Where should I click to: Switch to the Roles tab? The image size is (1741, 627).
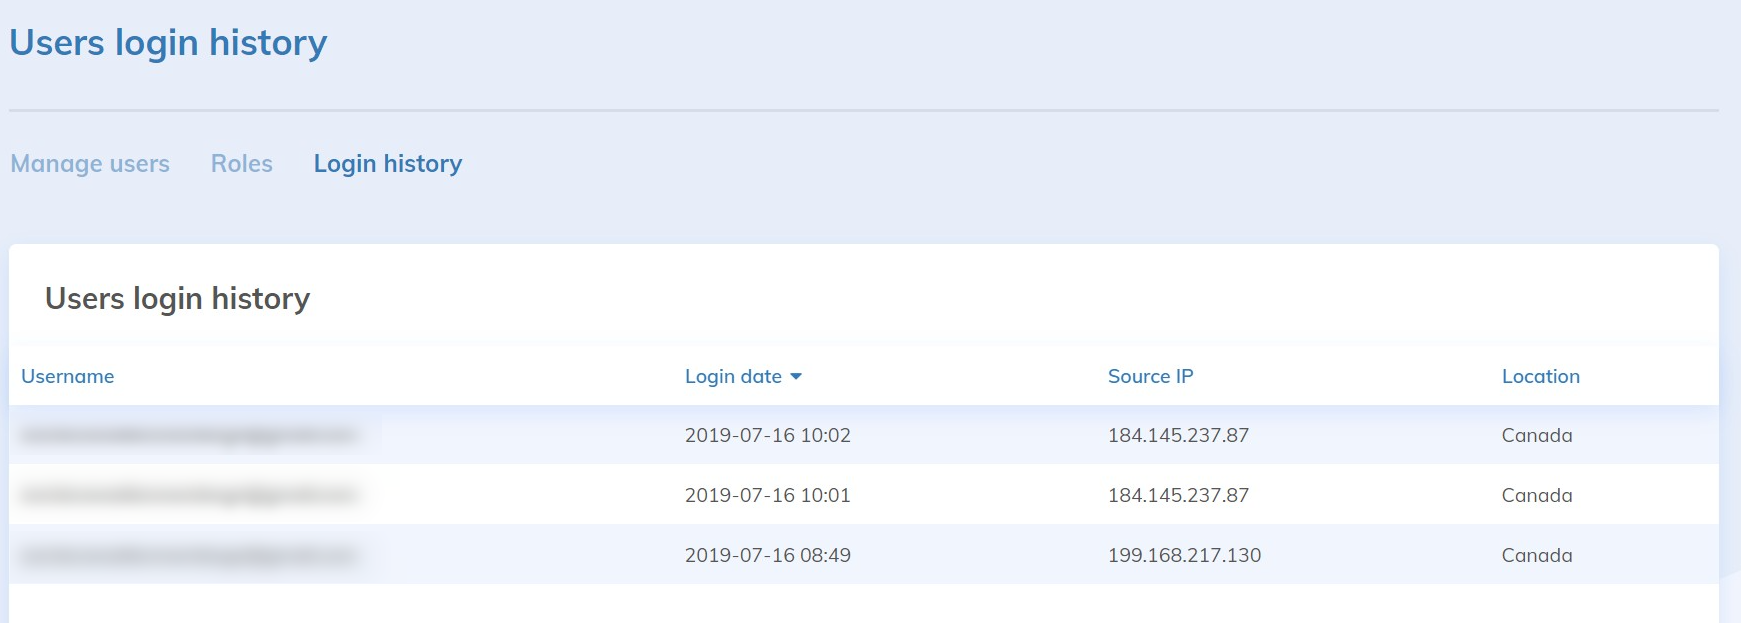[241, 164]
